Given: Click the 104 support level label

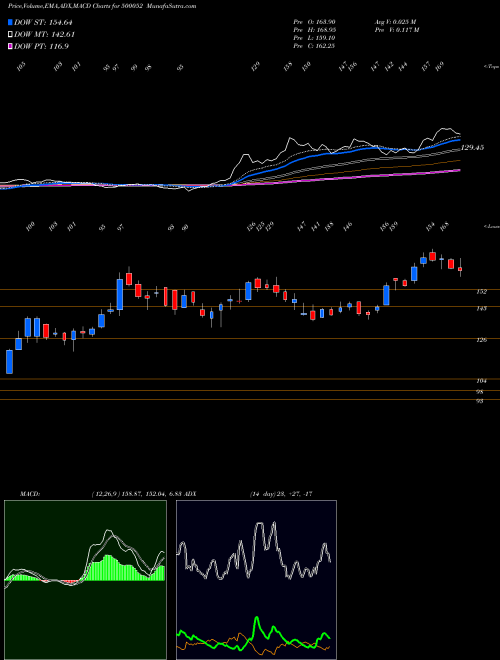Looking at the screenshot, I should (x=481, y=381).
